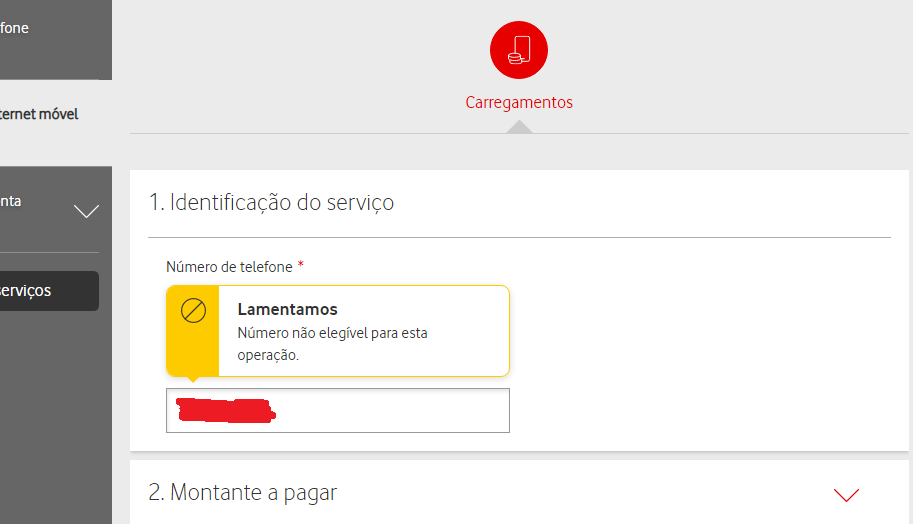Click the '1. Identificação do serviço' heading

pos(271,202)
